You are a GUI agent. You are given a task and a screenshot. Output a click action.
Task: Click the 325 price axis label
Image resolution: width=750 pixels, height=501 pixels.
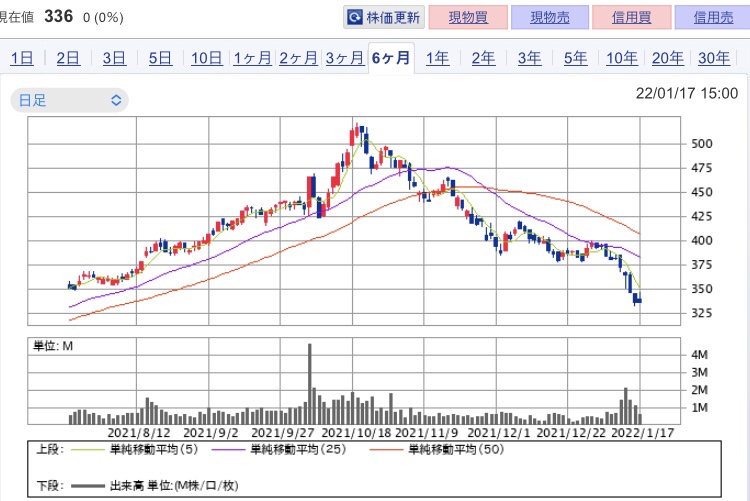click(x=702, y=313)
